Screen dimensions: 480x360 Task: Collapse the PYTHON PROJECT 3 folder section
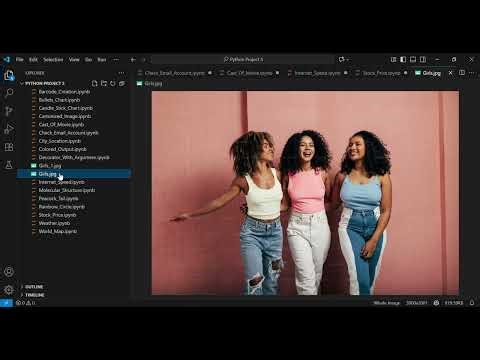(x=44, y=83)
